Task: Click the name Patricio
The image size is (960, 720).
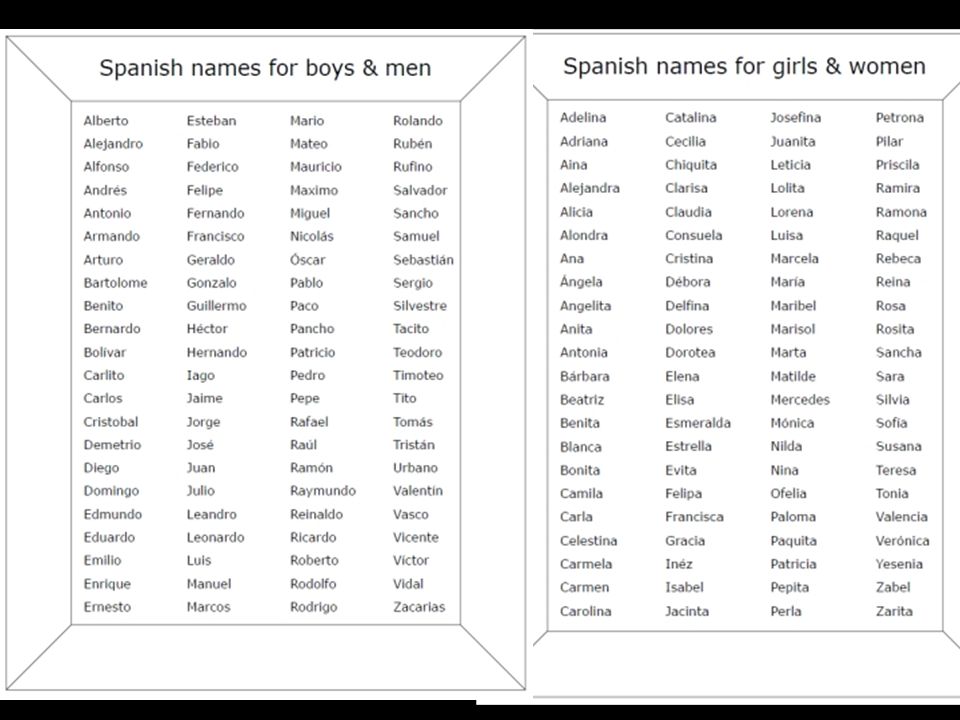Action: [x=313, y=352]
